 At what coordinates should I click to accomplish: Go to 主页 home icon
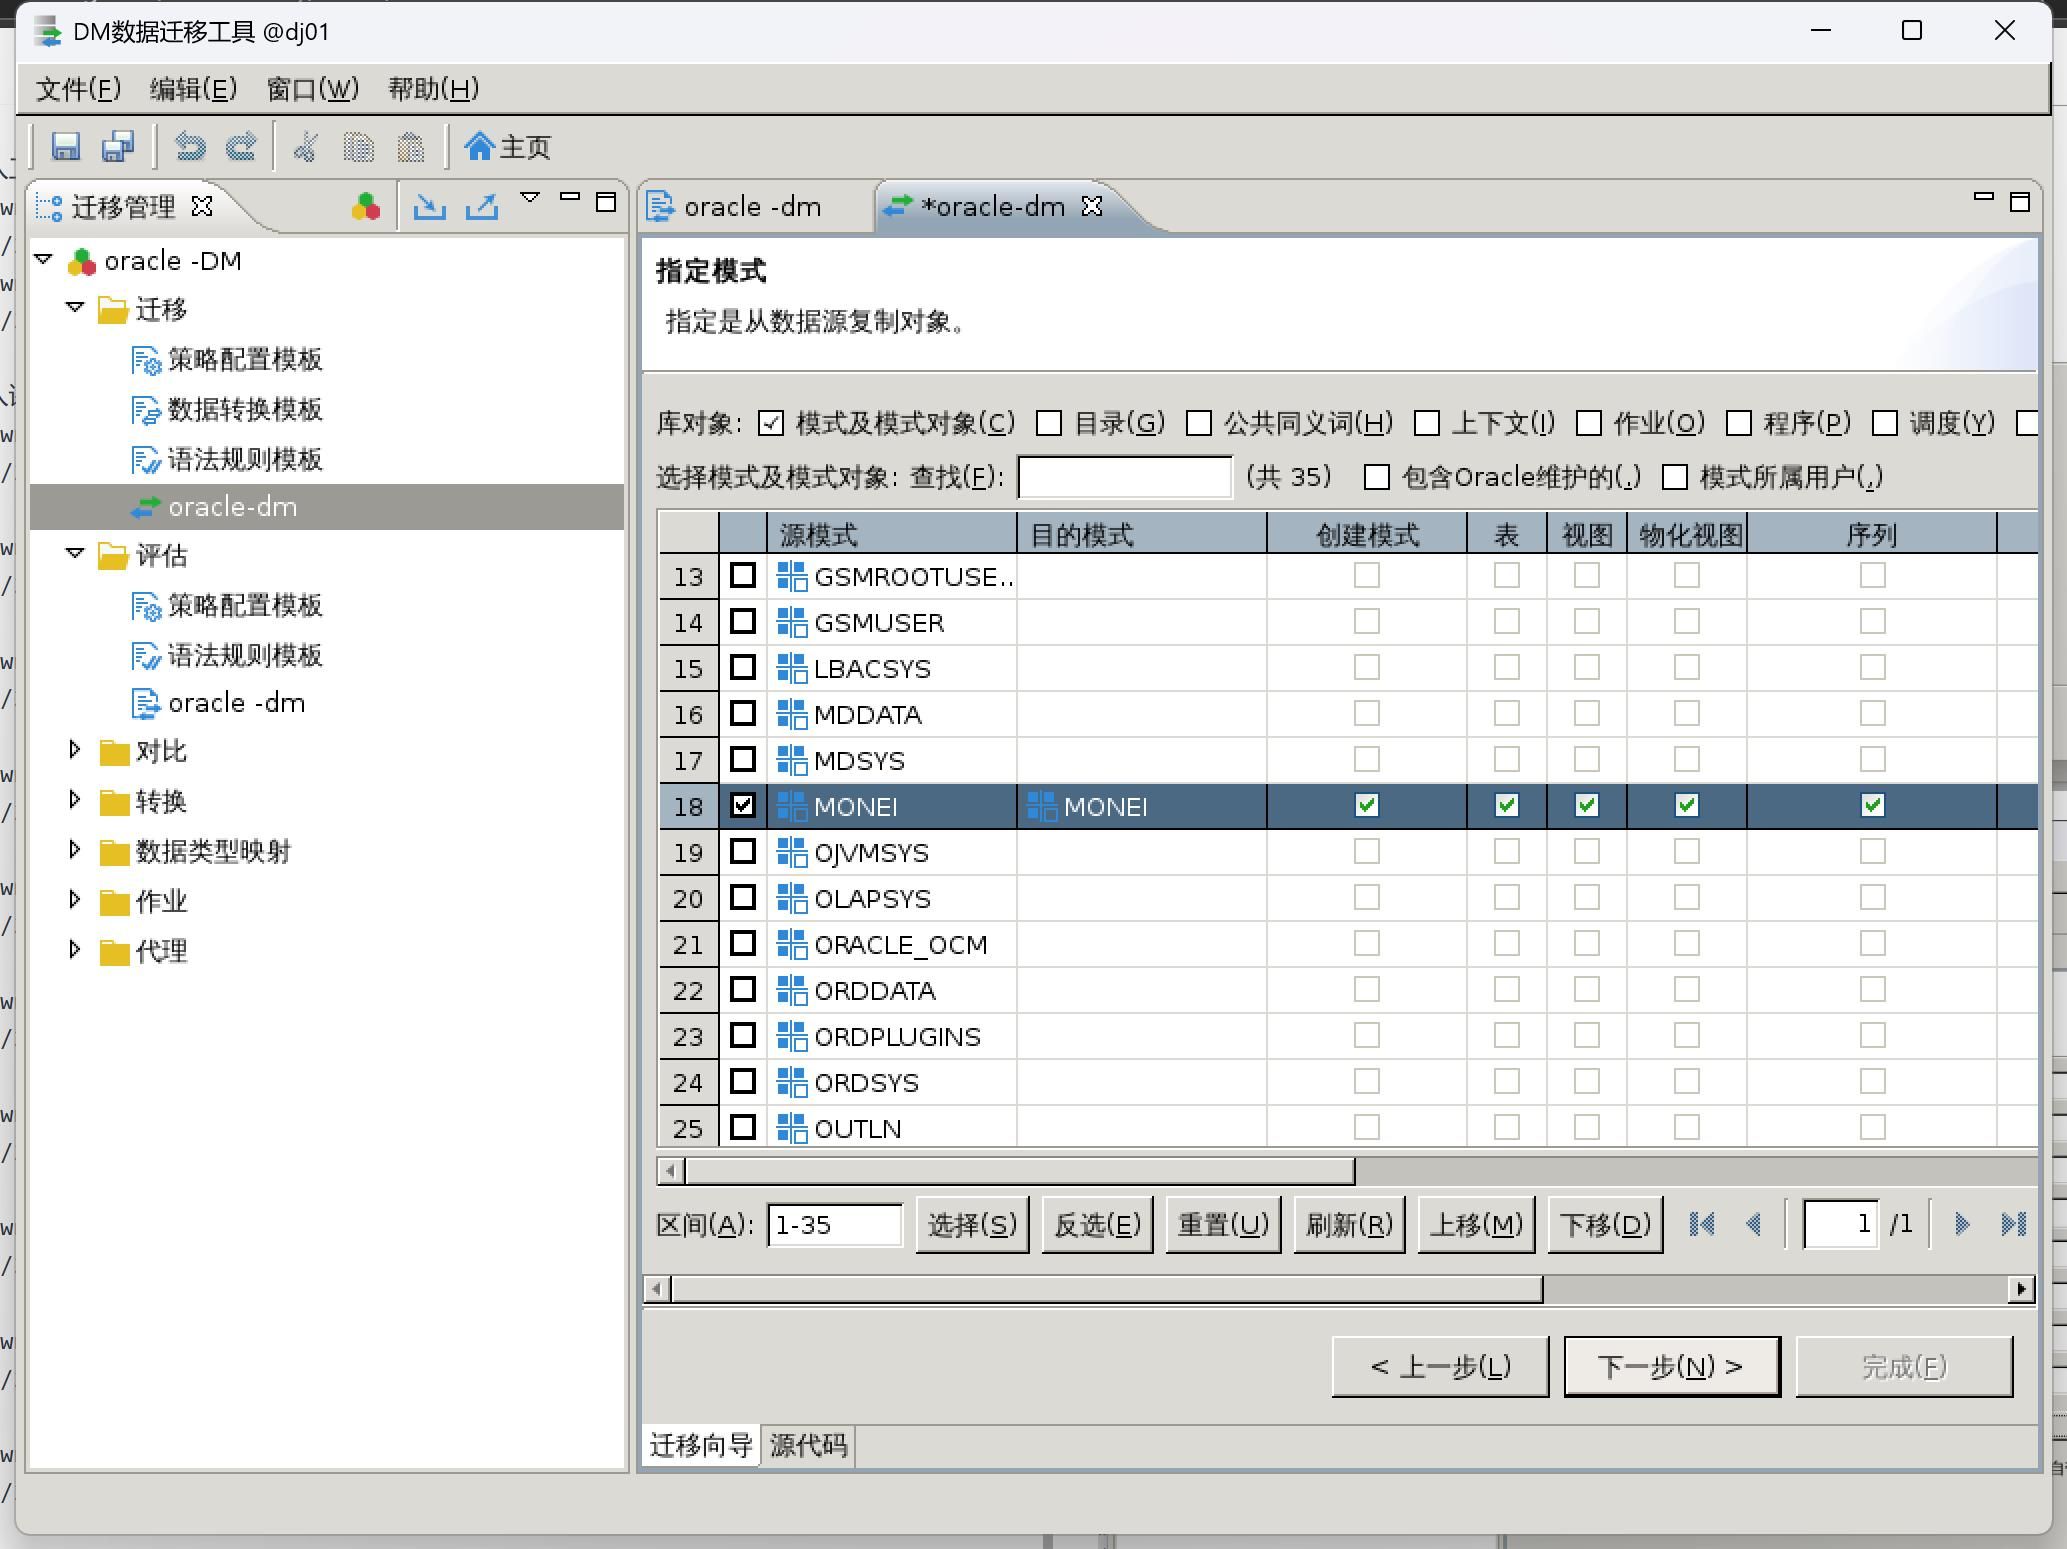pyautogui.click(x=508, y=147)
